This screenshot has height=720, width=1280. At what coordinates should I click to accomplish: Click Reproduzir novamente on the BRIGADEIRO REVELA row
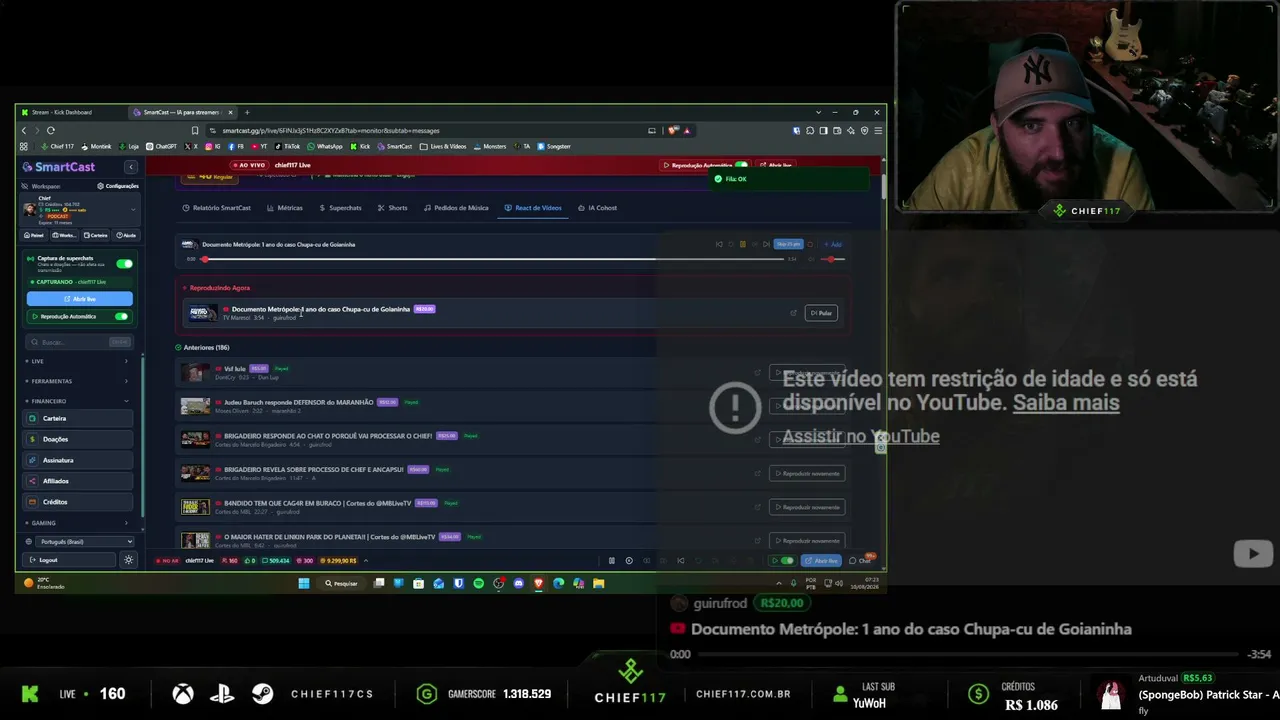pos(807,473)
